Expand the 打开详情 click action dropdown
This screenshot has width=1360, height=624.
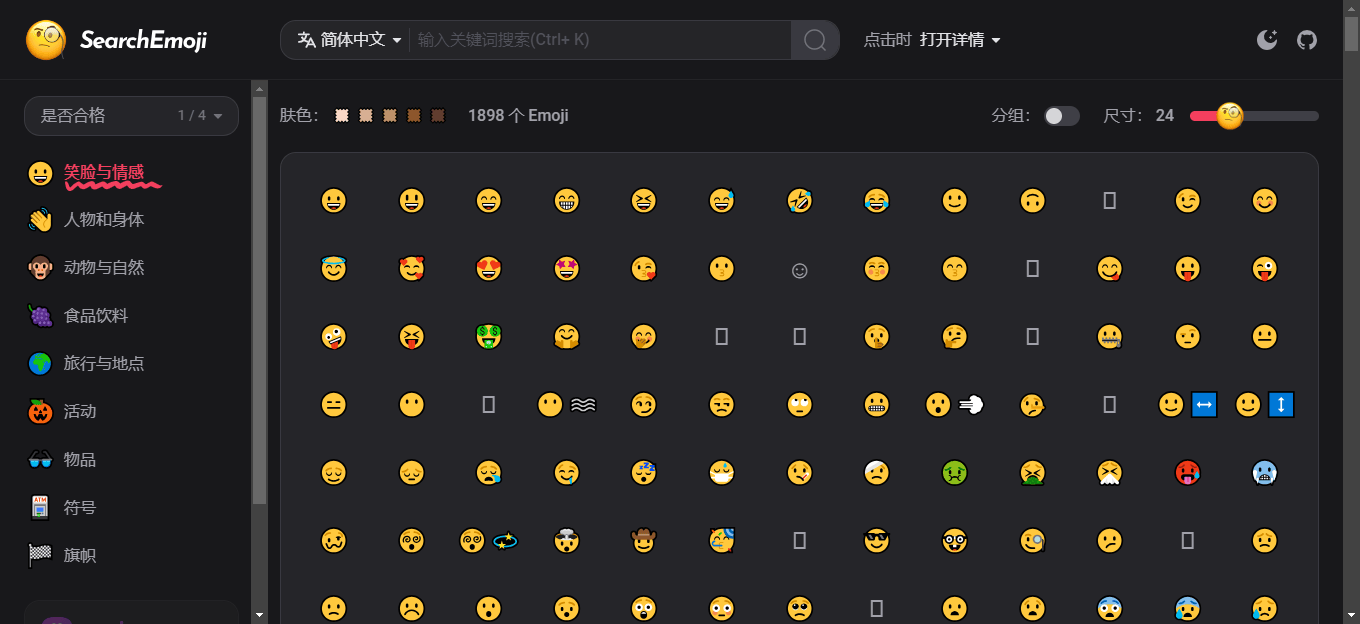[960, 40]
